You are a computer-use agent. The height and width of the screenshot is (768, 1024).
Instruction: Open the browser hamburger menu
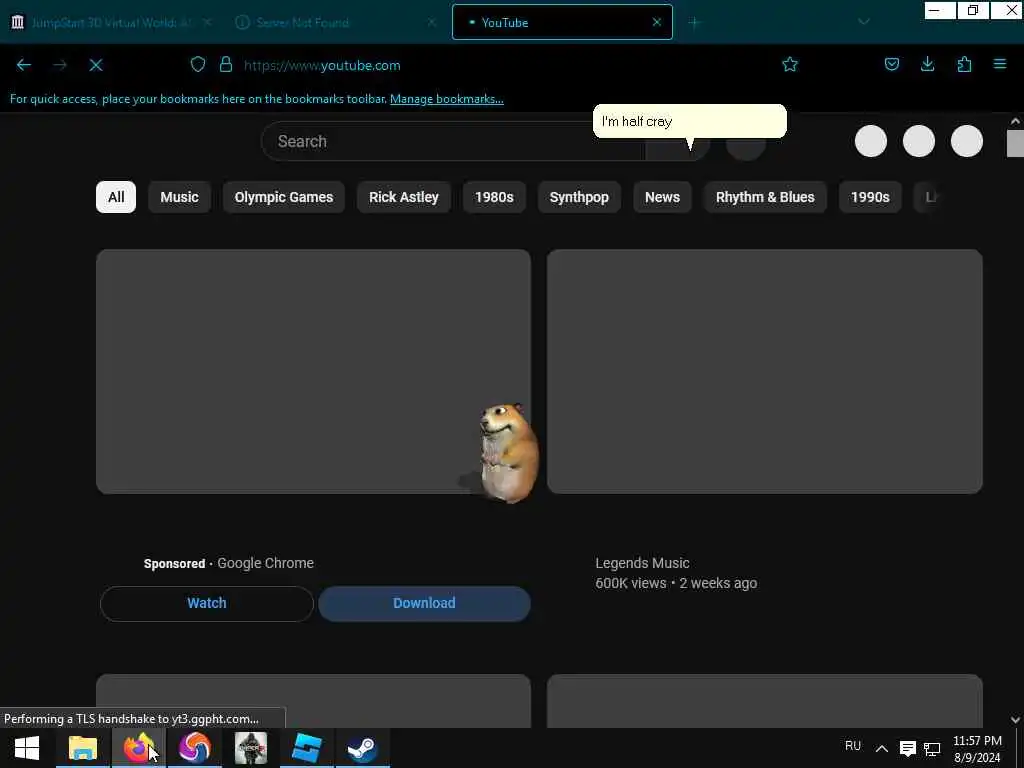(1000, 64)
